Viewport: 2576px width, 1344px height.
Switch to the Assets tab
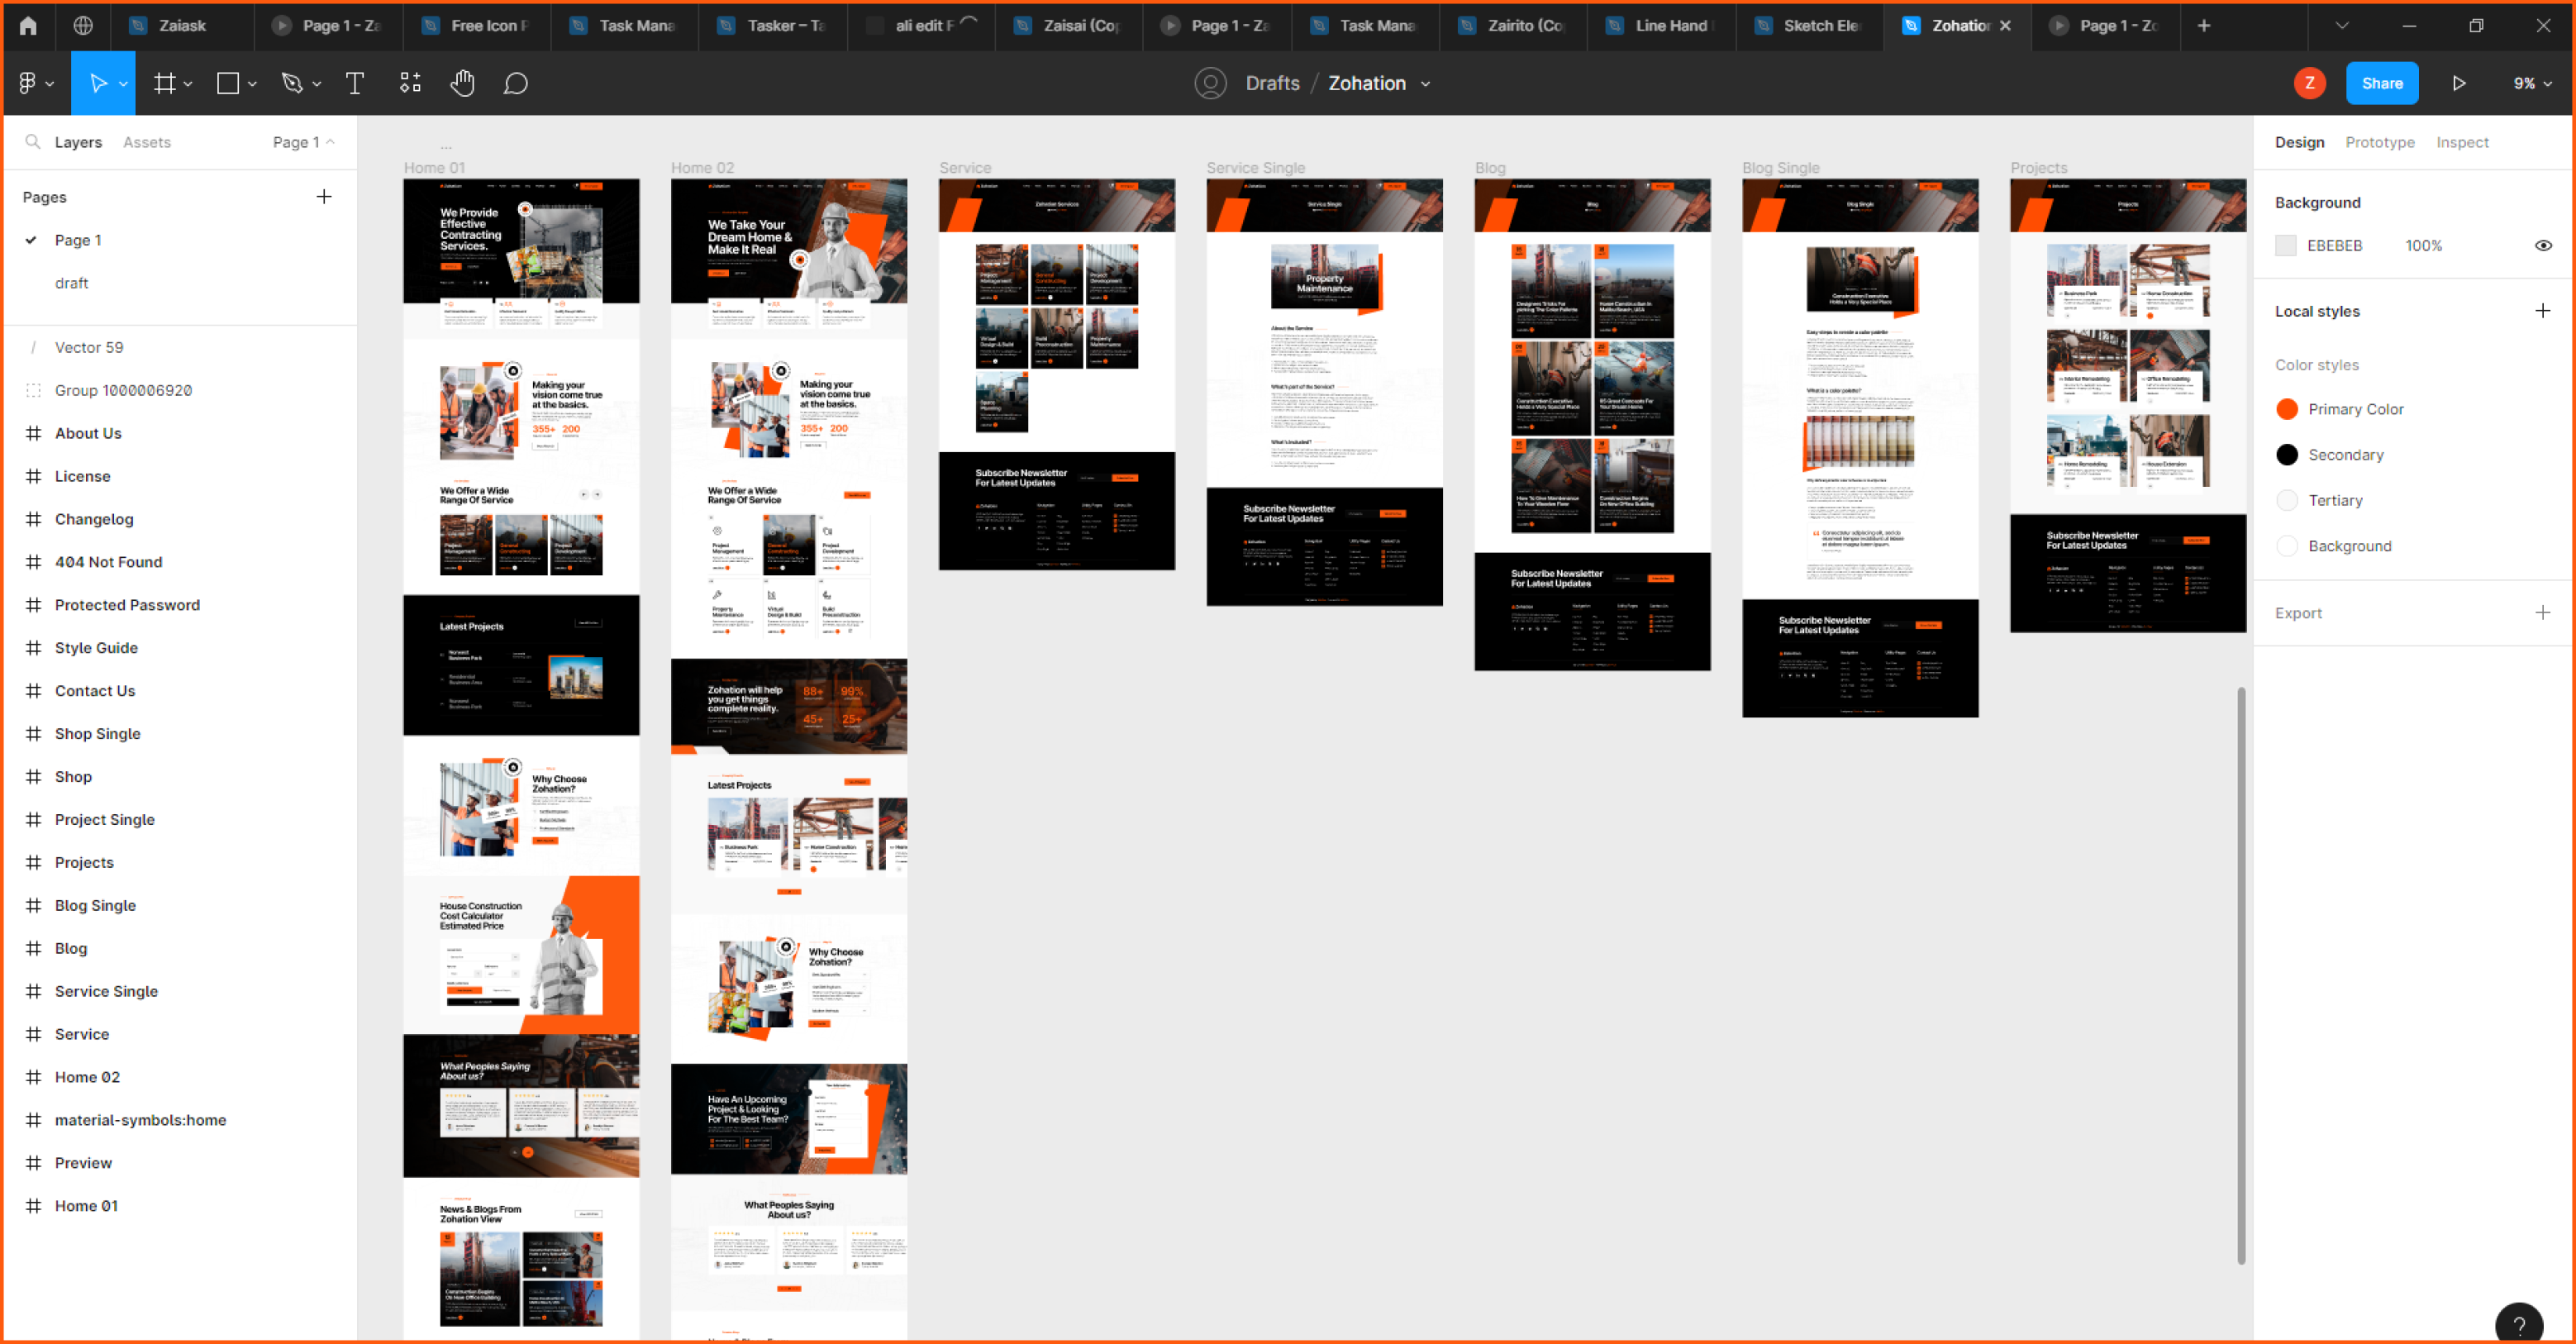146,142
